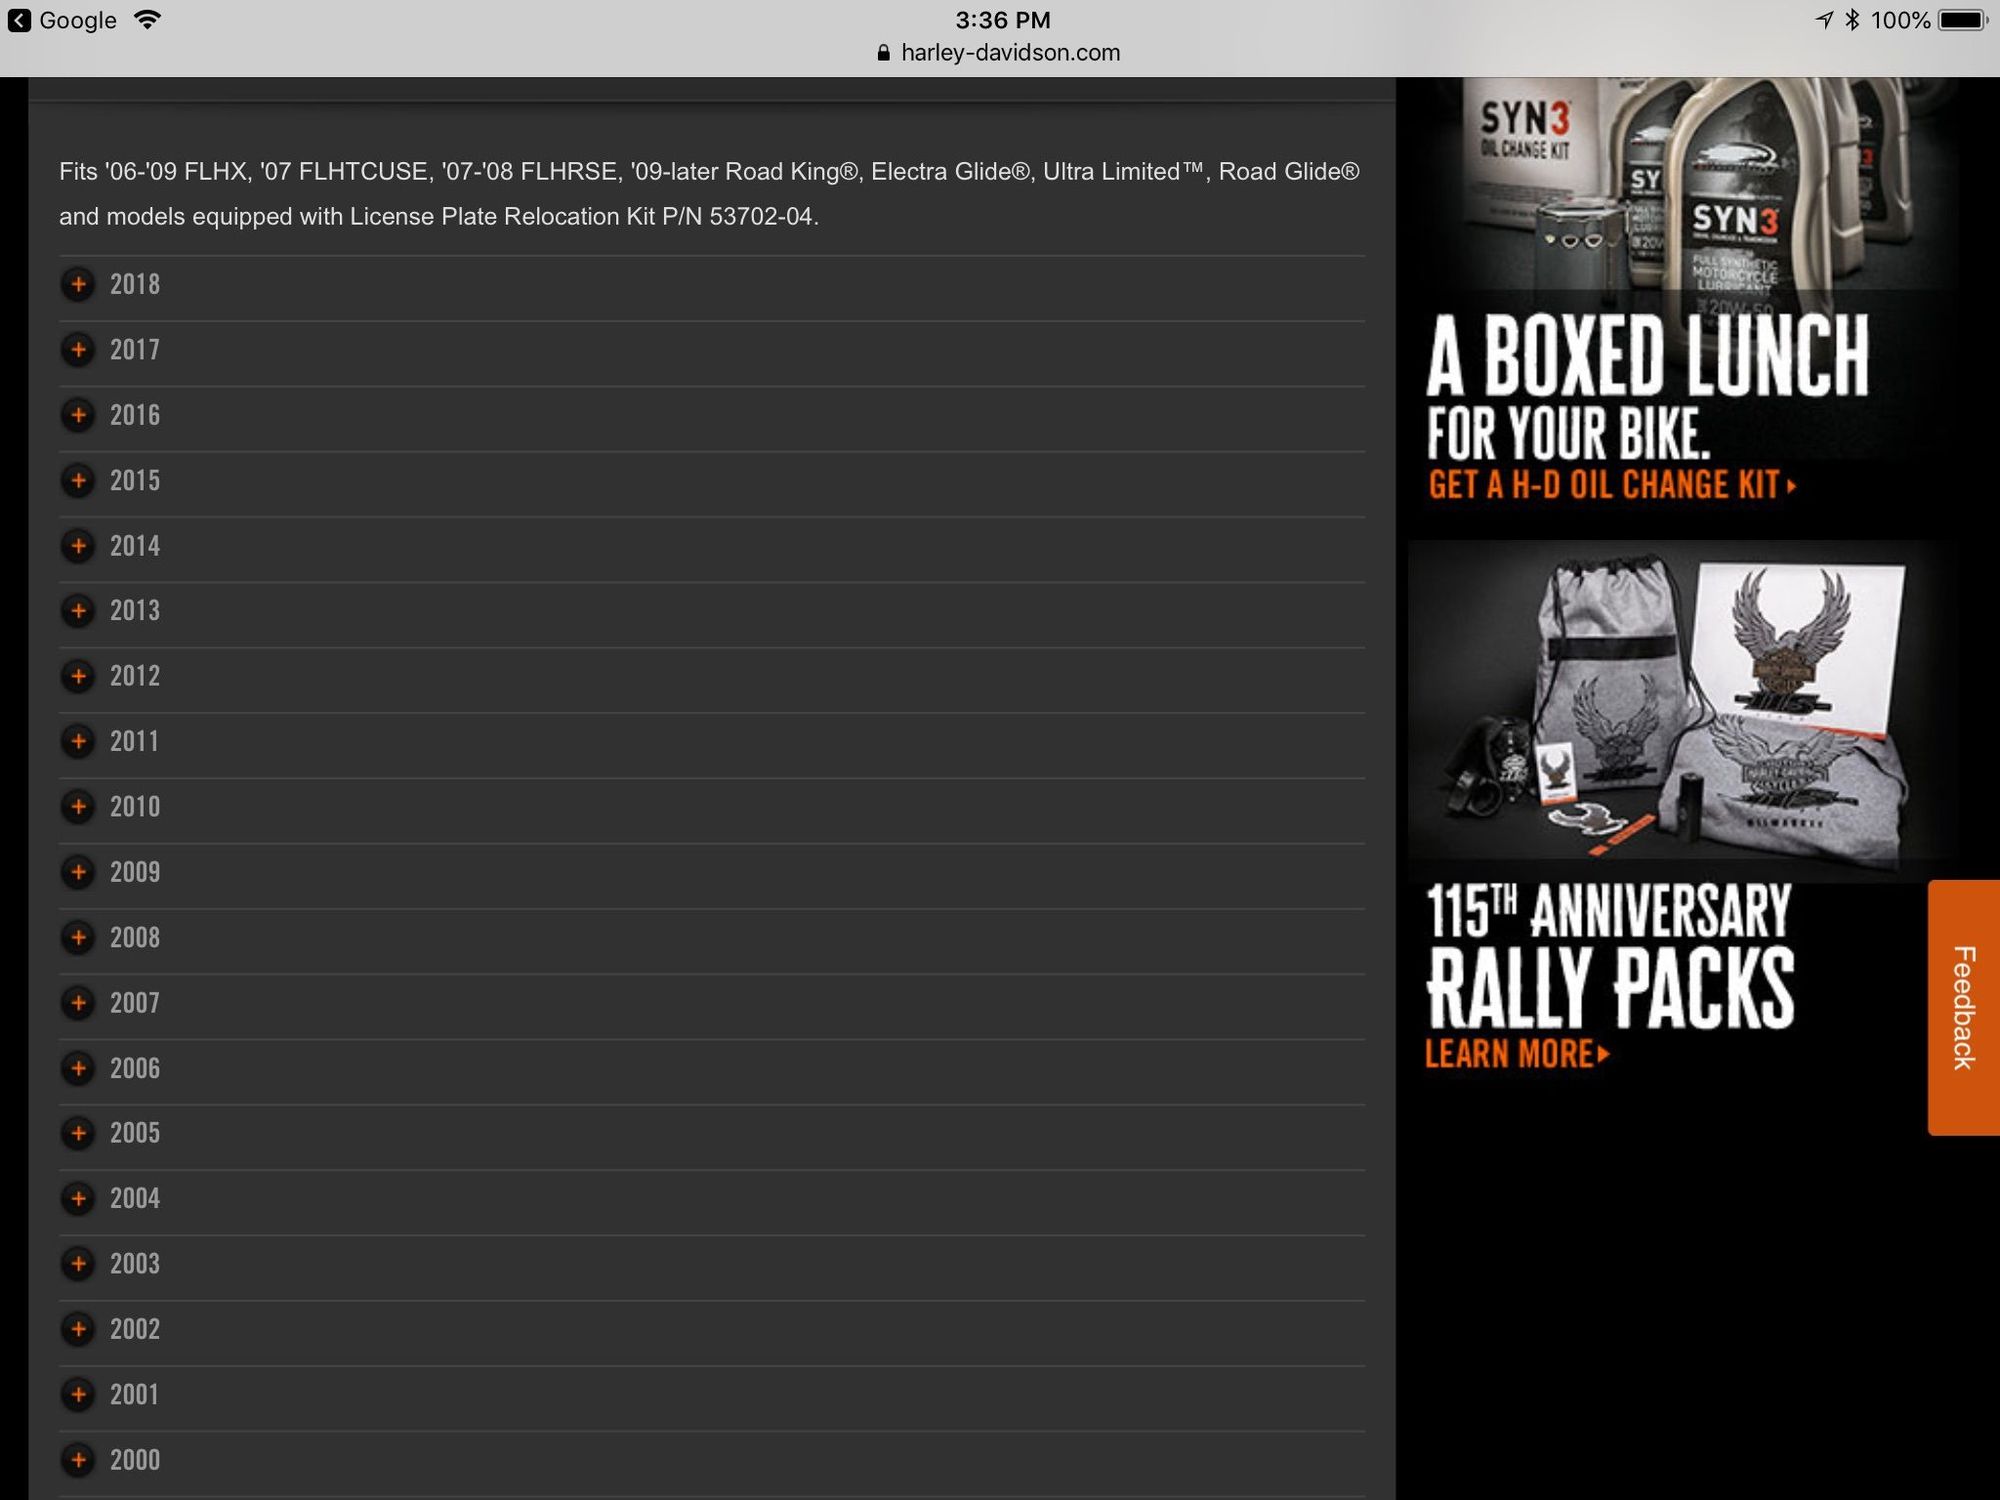
Task: Click the plus icon next to 2018
Action: tap(78, 284)
